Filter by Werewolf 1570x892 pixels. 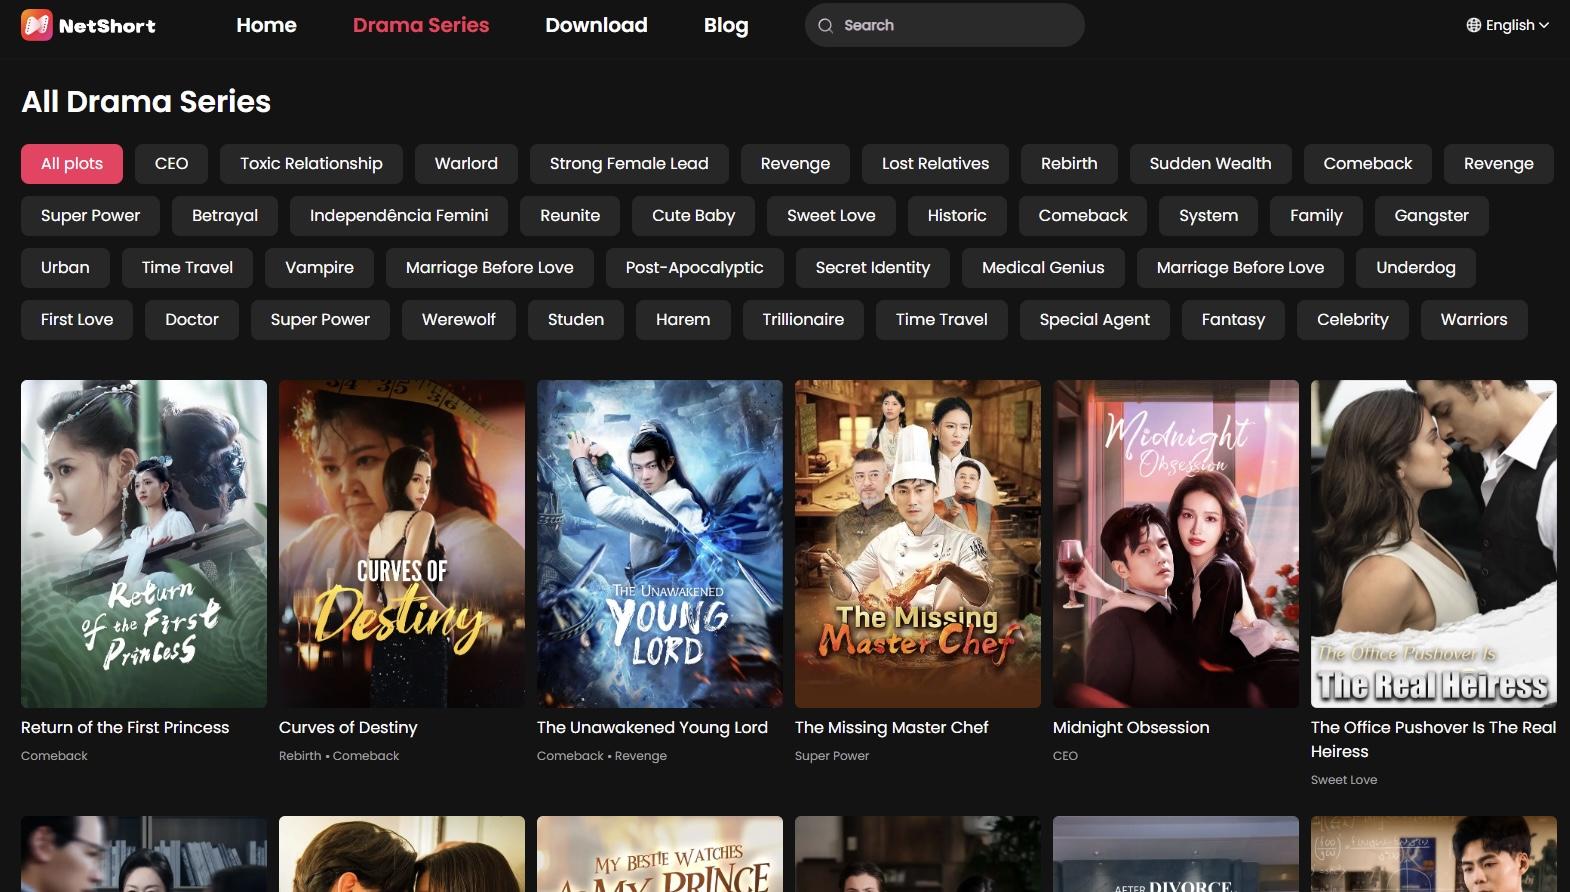[459, 320]
